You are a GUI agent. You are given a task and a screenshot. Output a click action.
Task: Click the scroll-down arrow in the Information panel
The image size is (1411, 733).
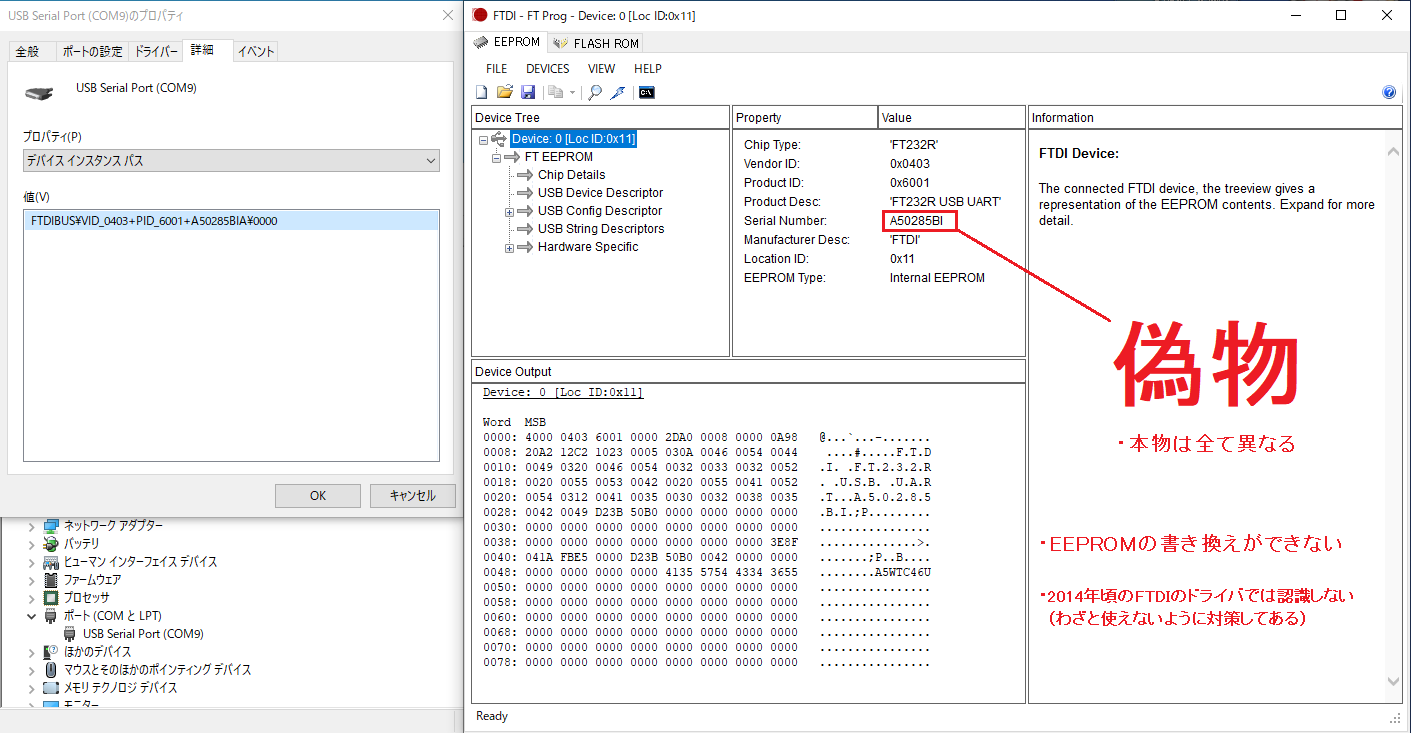click(1394, 681)
